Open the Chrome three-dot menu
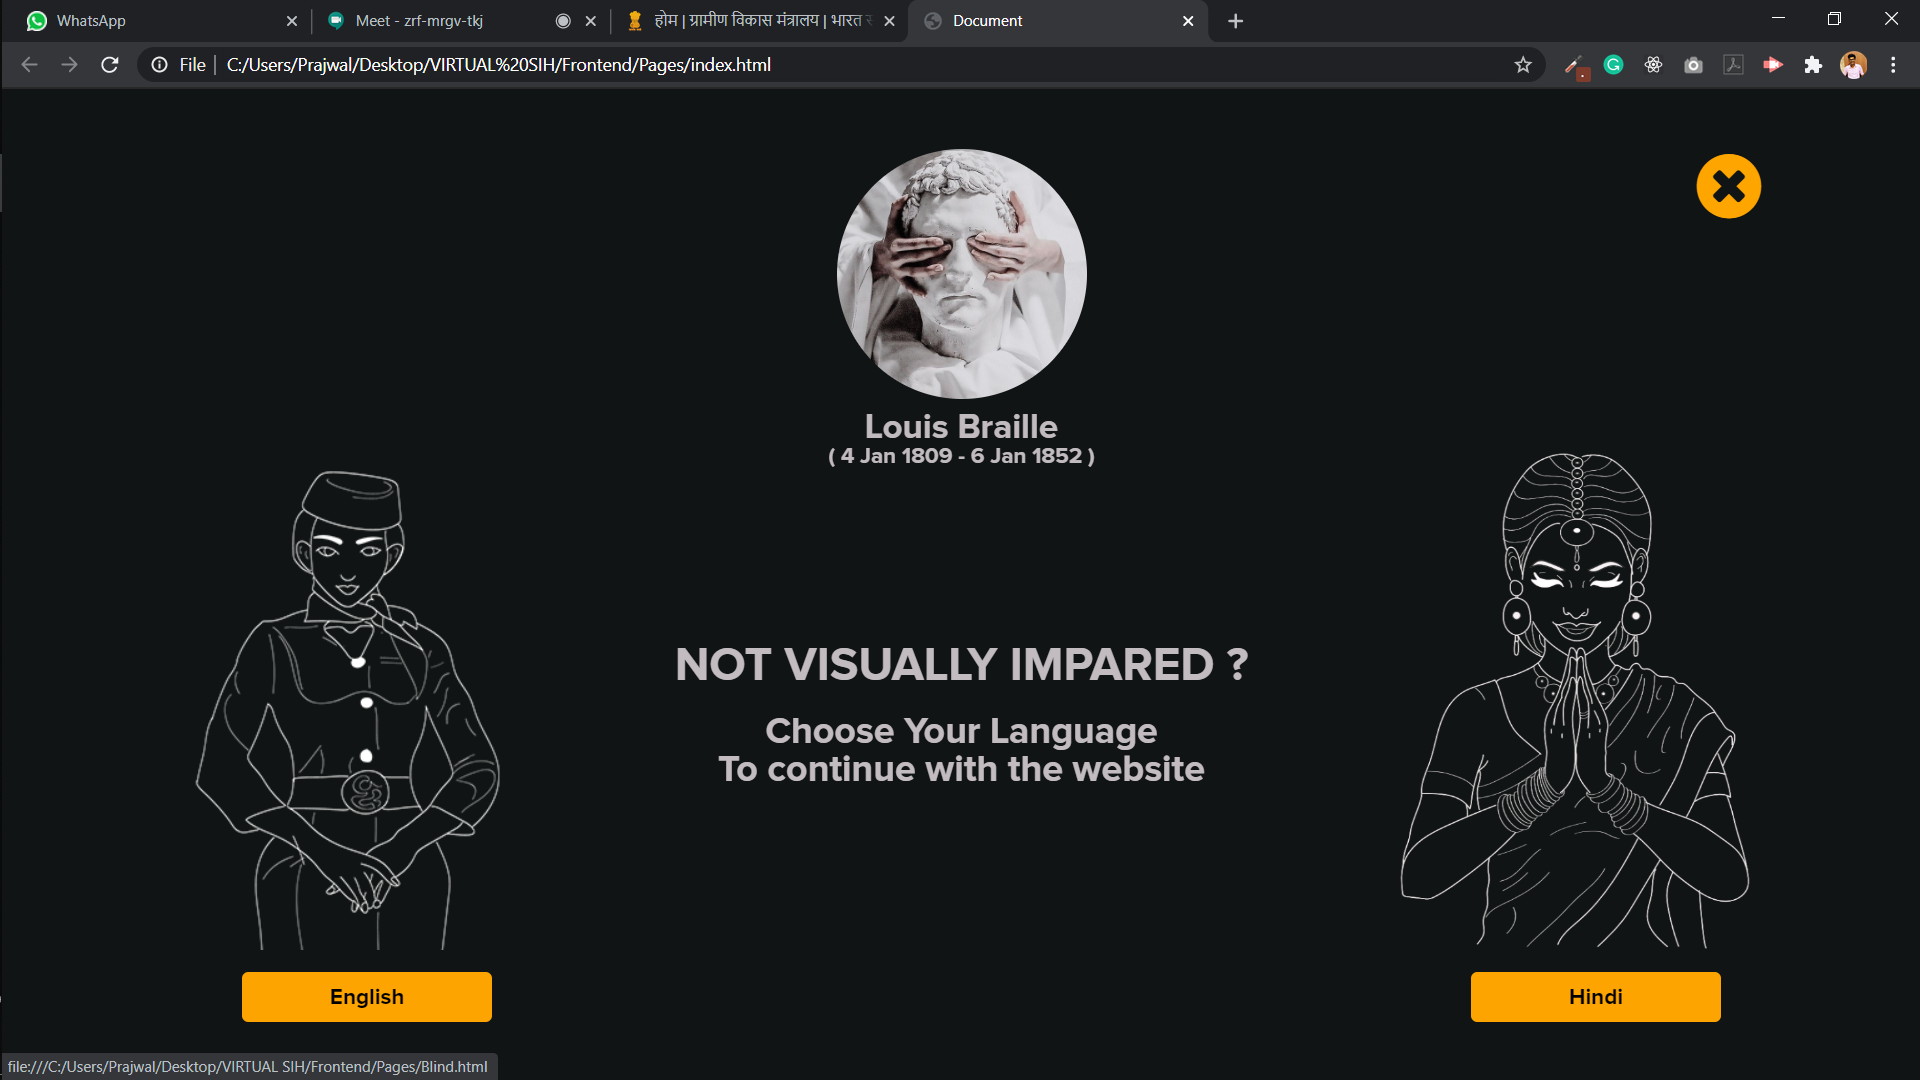This screenshot has height=1080, width=1920. click(x=1893, y=65)
